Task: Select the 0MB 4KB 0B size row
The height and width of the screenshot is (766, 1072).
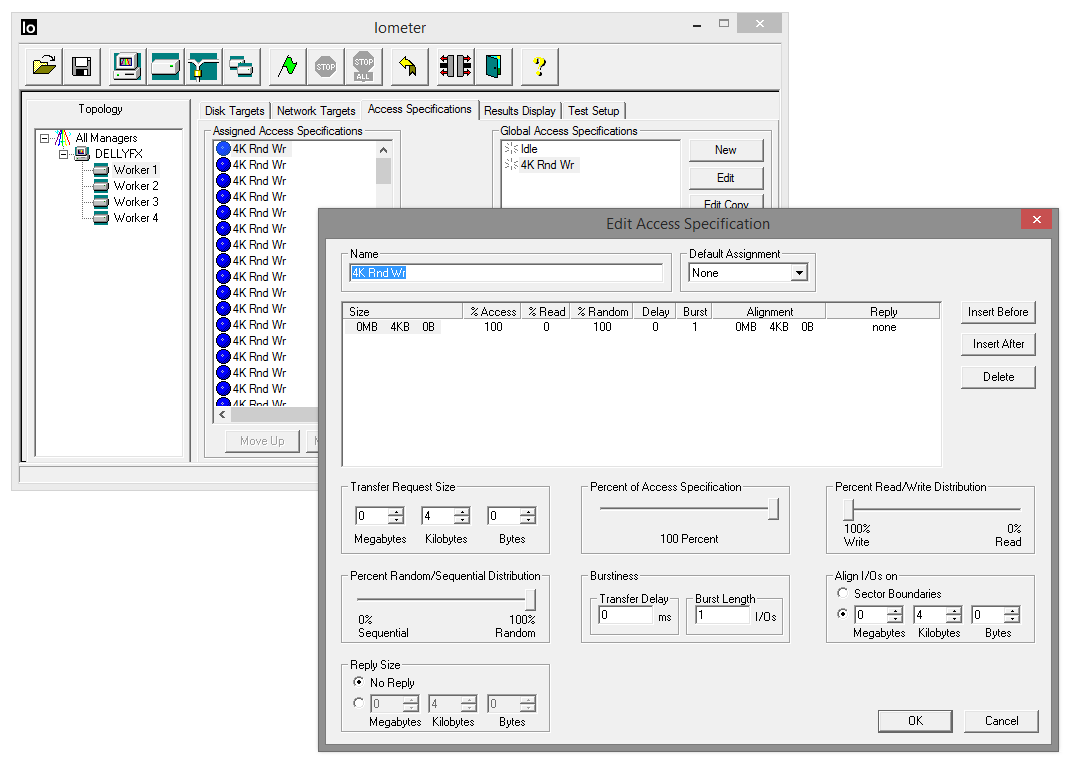Action: (x=394, y=327)
